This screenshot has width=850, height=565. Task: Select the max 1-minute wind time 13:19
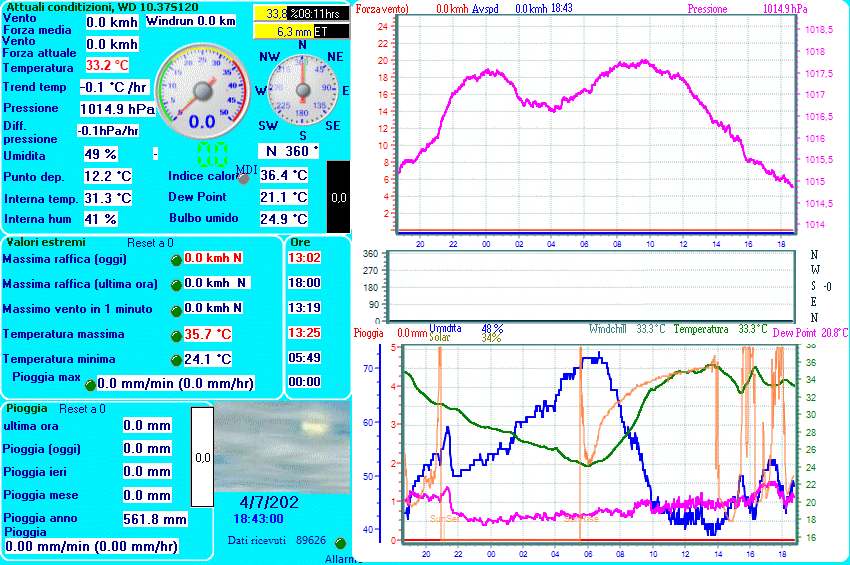[304, 307]
